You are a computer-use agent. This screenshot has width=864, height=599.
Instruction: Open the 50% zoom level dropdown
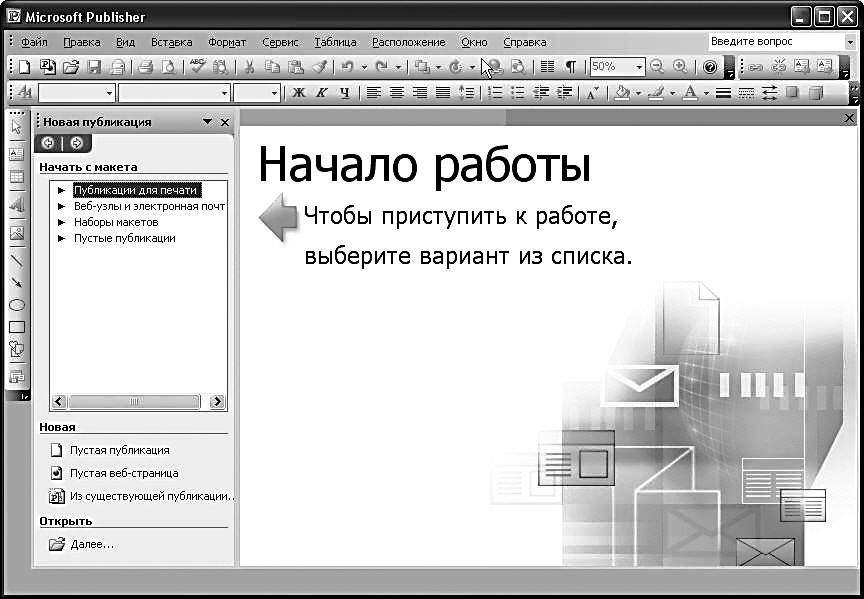[639, 67]
